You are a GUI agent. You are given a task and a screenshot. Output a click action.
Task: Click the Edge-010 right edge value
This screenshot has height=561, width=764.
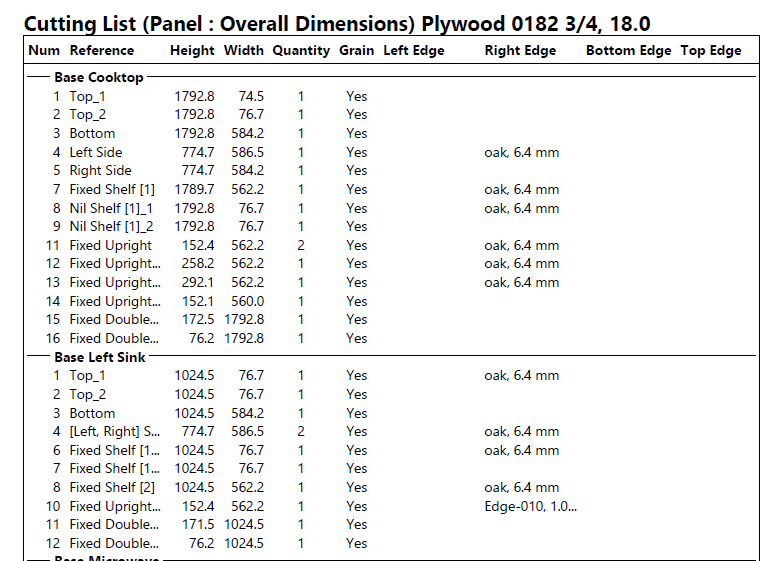click(x=530, y=506)
